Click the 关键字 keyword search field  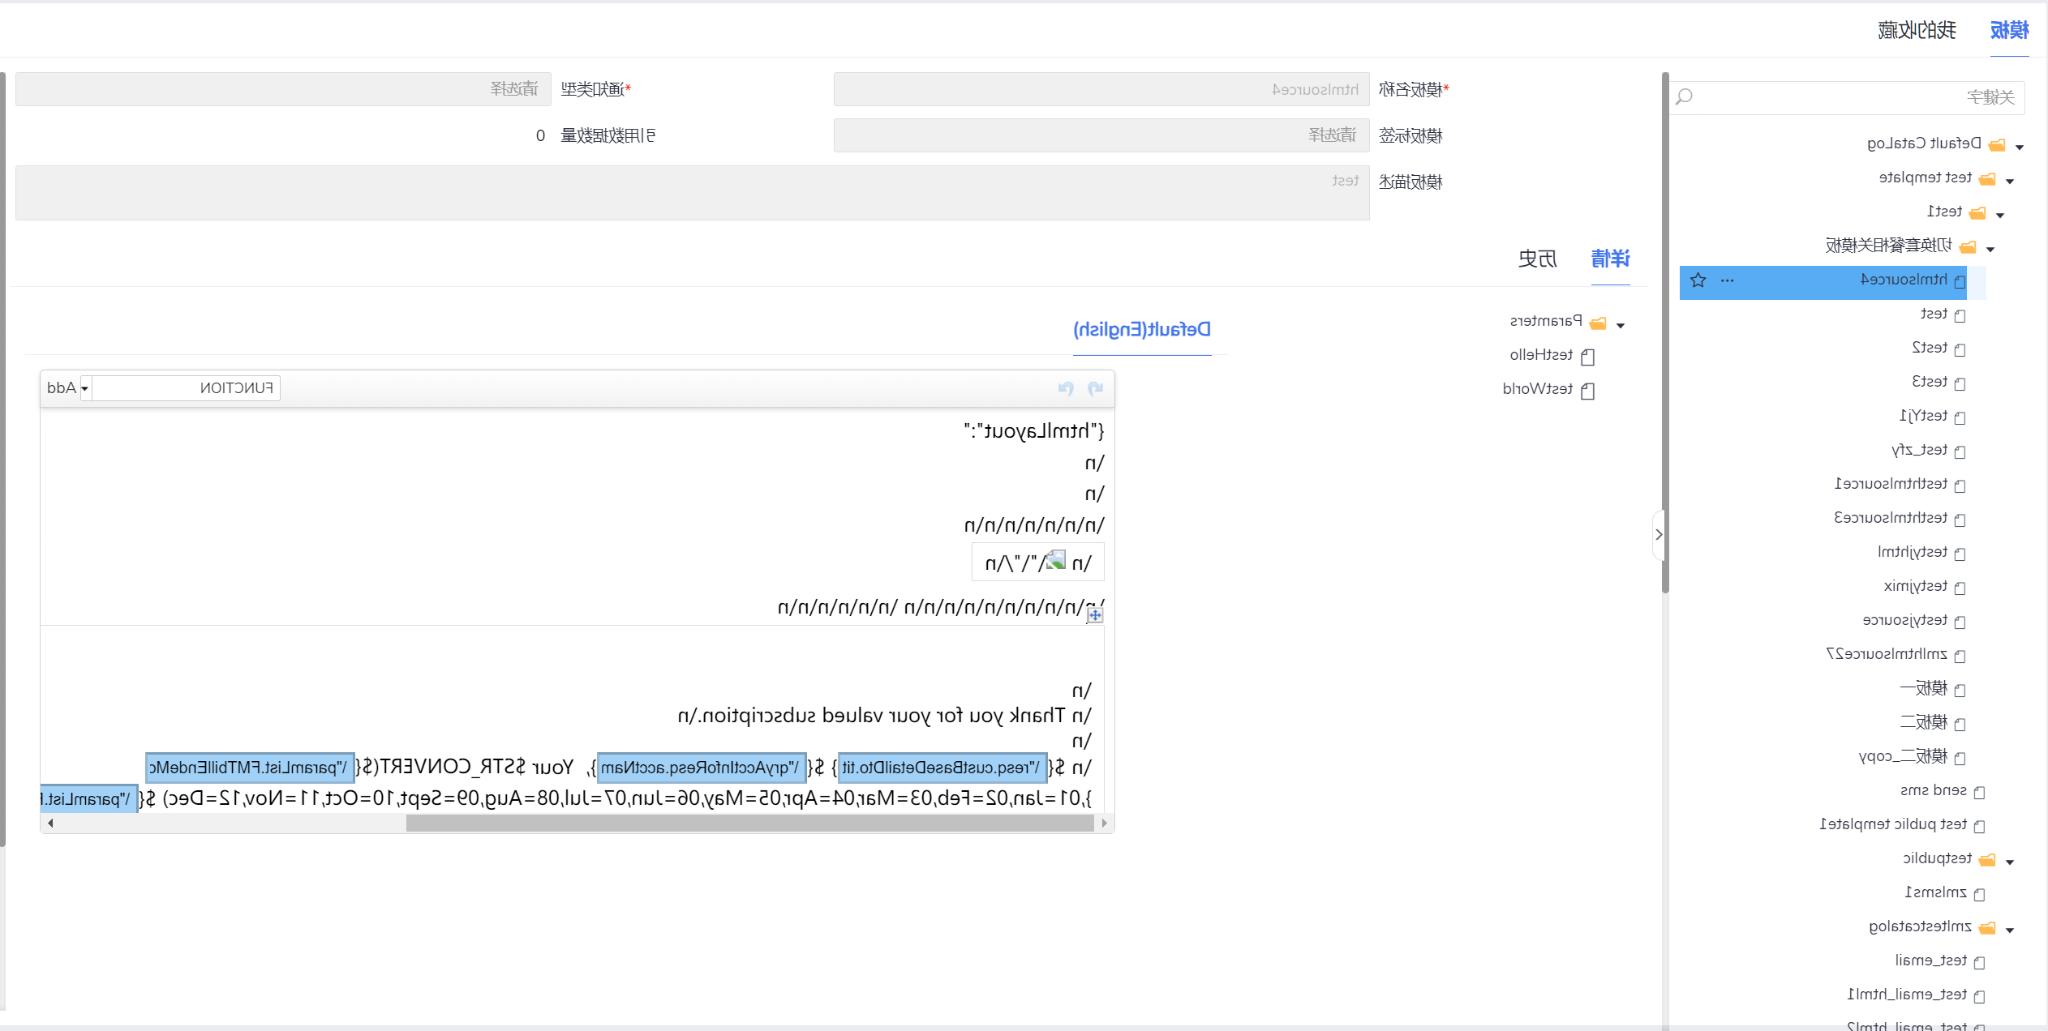click(1848, 97)
